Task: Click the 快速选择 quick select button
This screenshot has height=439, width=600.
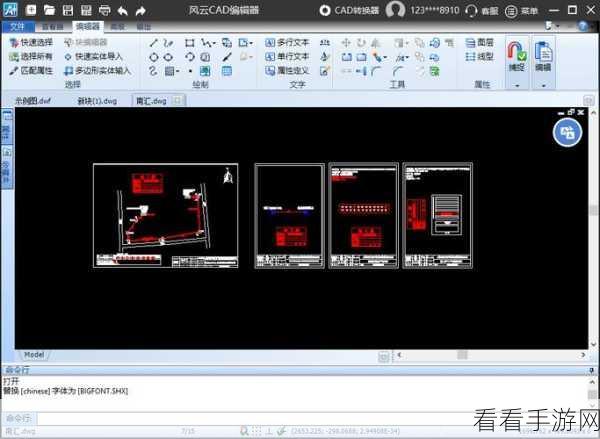Action: tap(31, 42)
